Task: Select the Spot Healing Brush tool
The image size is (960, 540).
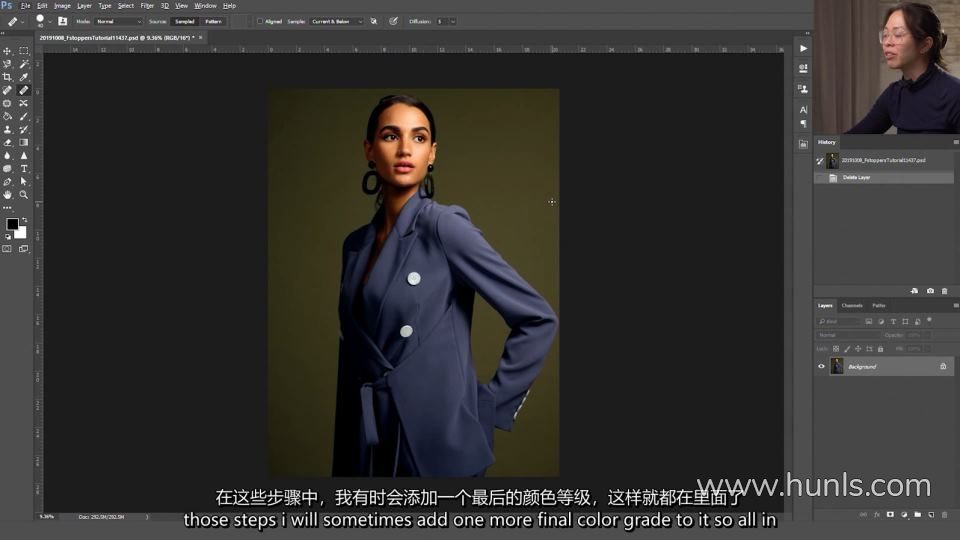Action: pos(7,91)
